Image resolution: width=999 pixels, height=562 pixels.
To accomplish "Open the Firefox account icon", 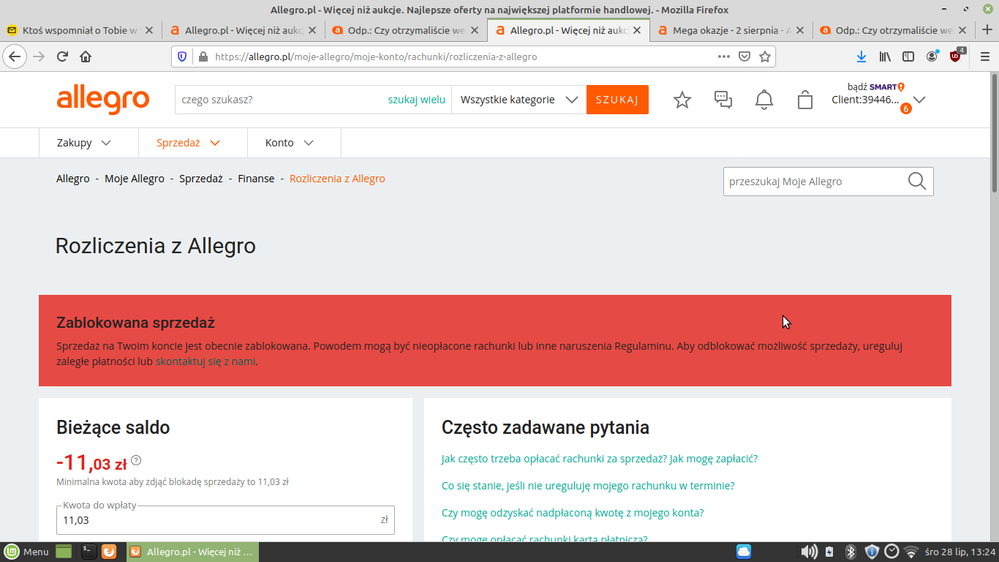I will pos(932,57).
